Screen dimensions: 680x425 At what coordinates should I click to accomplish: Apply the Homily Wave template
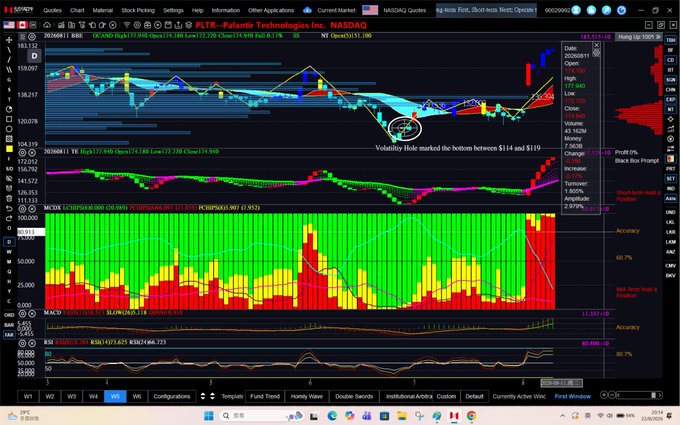(x=307, y=396)
